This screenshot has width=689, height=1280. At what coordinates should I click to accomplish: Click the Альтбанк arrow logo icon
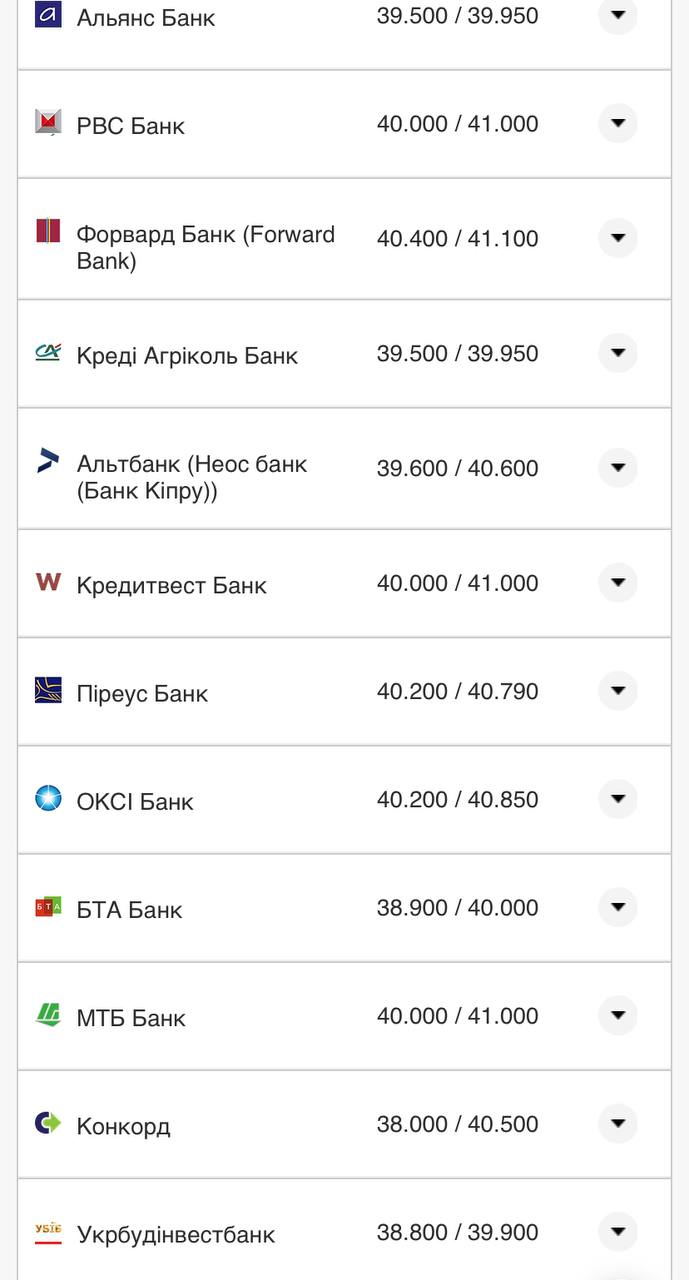pos(48,461)
